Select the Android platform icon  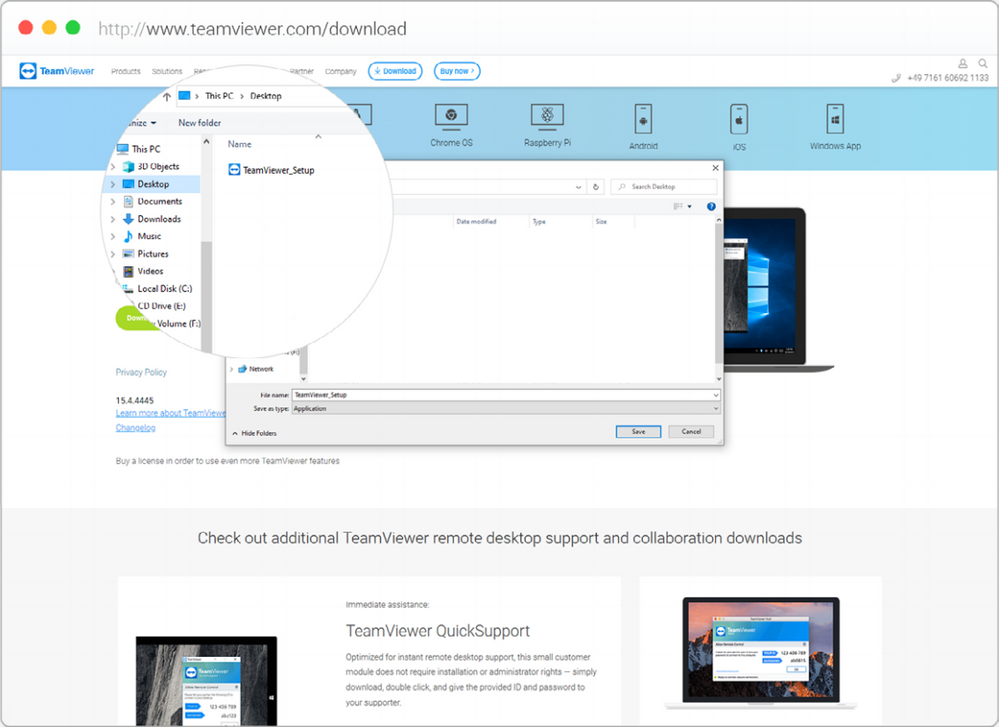pyautogui.click(x=643, y=119)
